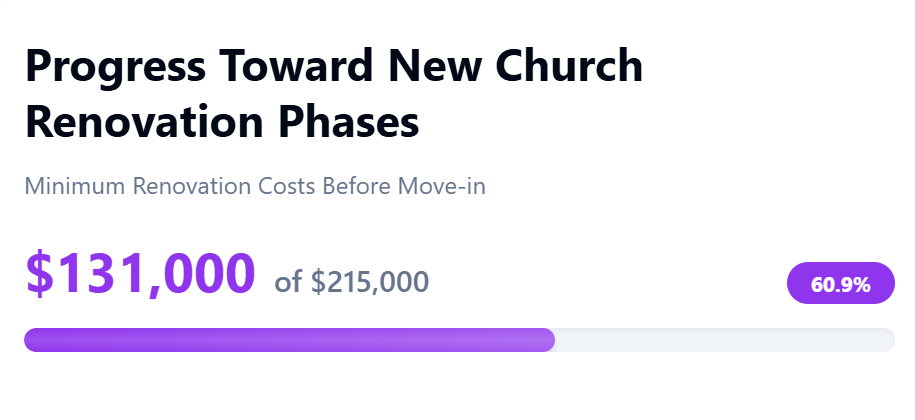
Task: Click the 'of $215,000' goal text
Action: 352,282
